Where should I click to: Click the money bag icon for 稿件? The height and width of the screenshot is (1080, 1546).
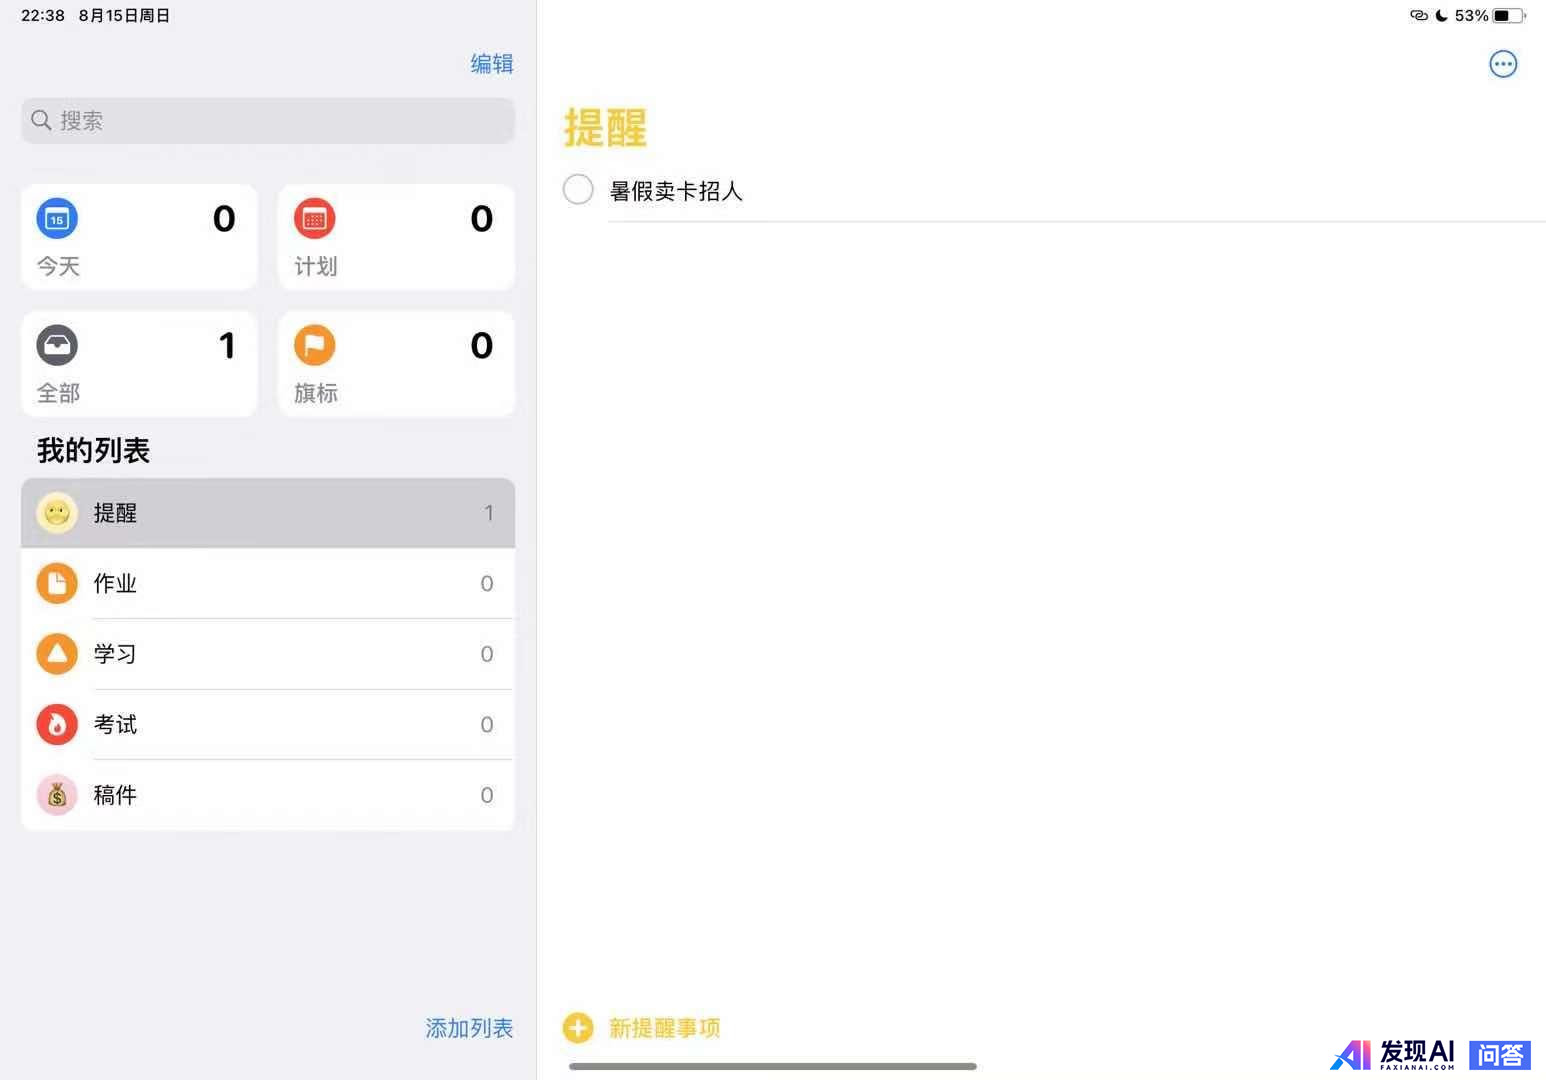[57, 795]
